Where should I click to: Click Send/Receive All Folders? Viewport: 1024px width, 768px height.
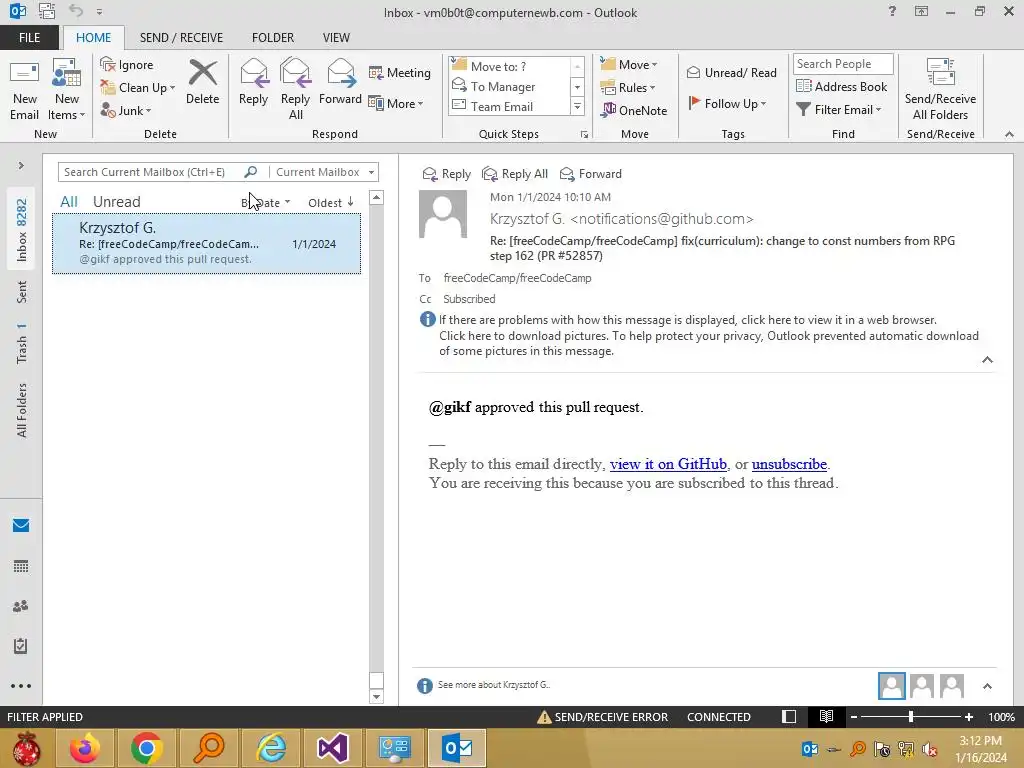(940, 90)
